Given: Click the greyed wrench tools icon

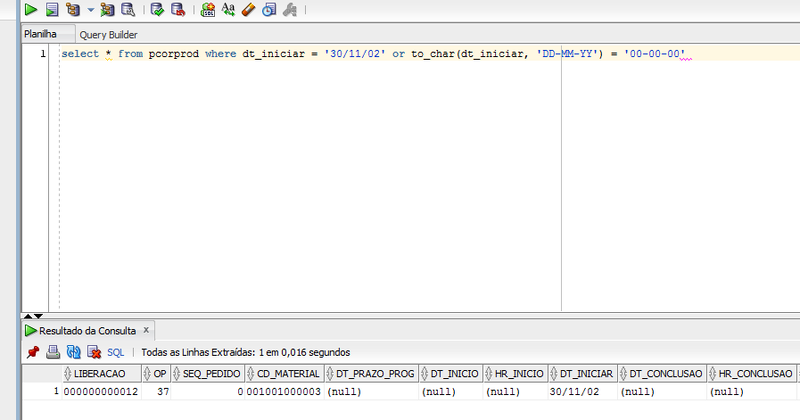Looking at the screenshot, I should click(290, 10).
